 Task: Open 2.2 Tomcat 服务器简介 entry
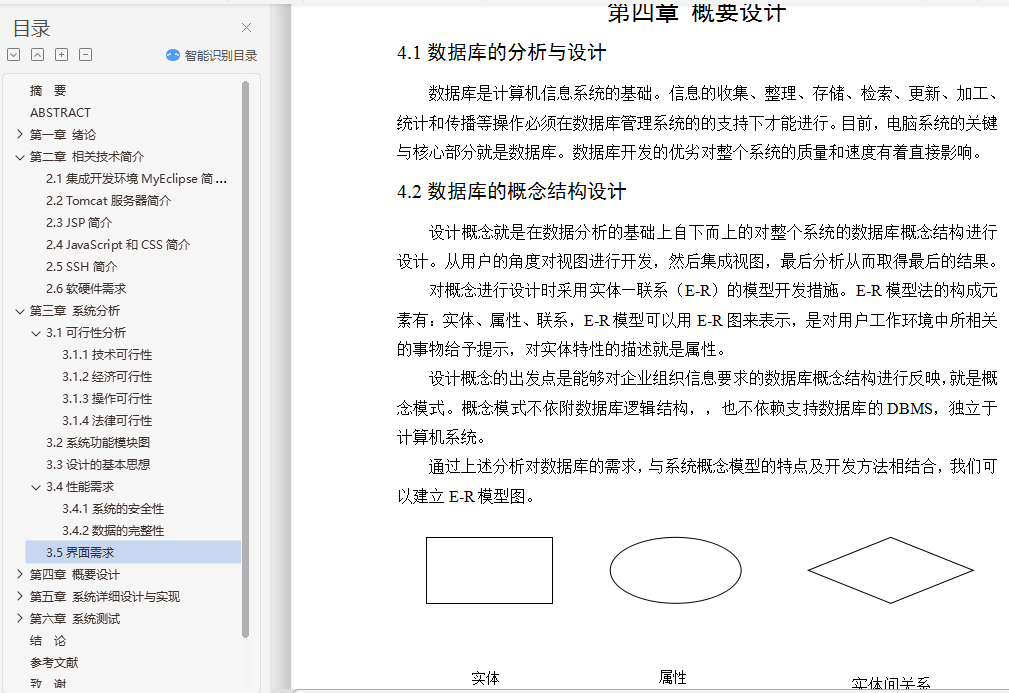click(x=108, y=201)
